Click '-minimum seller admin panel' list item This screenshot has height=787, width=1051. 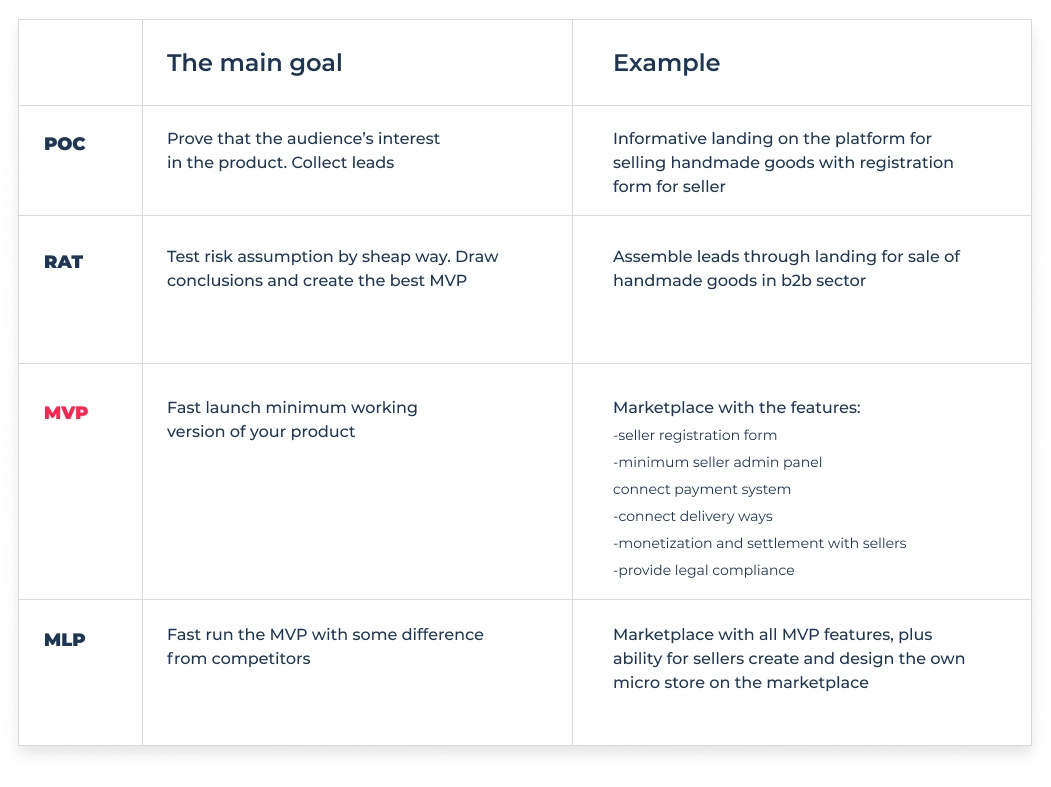pyautogui.click(x=717, y=462)
